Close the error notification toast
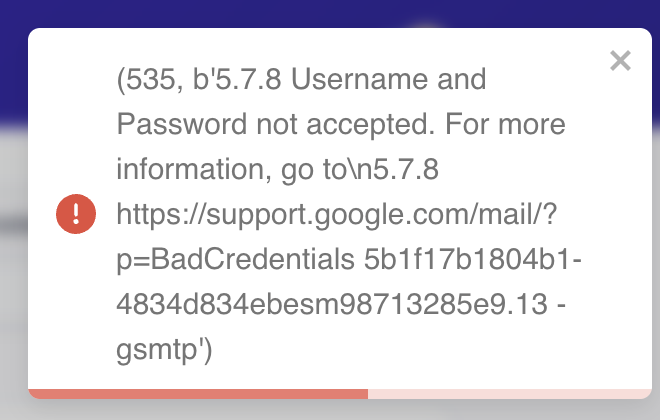 pos(620,61)
